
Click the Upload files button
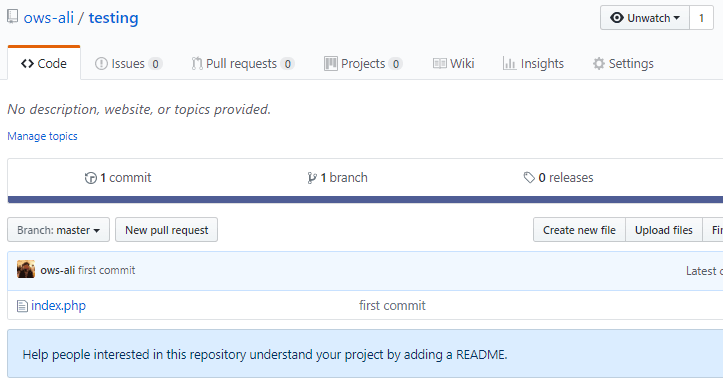click(664, 230)
